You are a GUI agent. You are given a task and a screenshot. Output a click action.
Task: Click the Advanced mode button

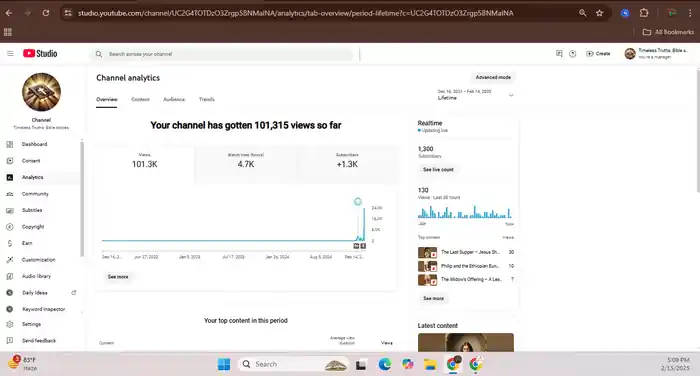tap(493, 77)
